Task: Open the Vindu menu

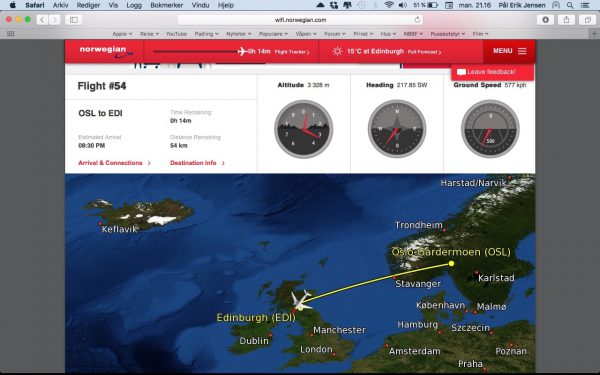Action: (x=200, y=5)
